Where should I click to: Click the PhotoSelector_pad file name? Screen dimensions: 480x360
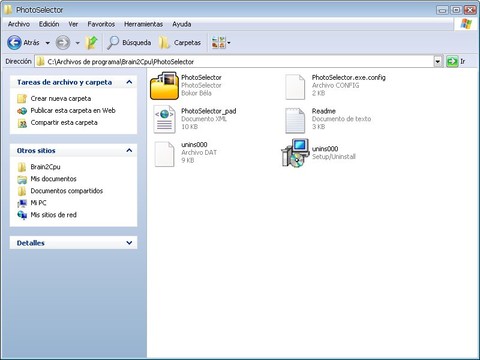pos(209,111)
